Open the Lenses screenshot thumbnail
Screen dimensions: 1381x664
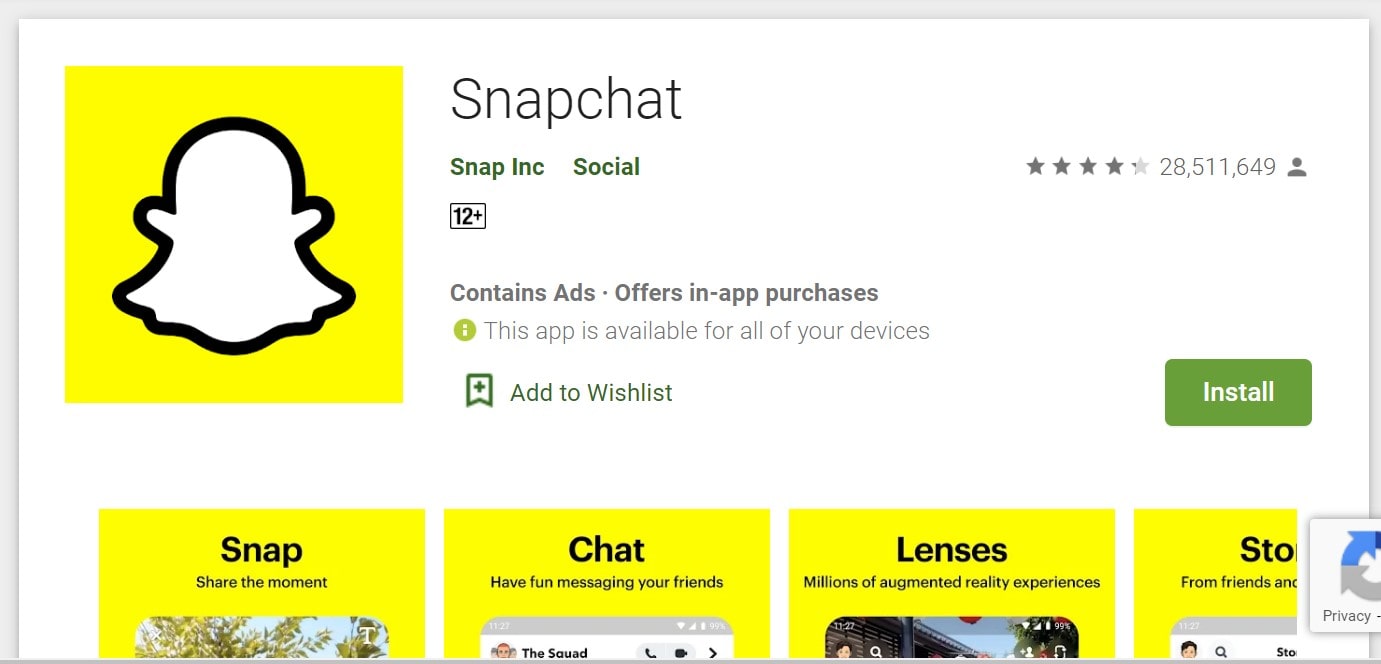[x=952, y=585]
